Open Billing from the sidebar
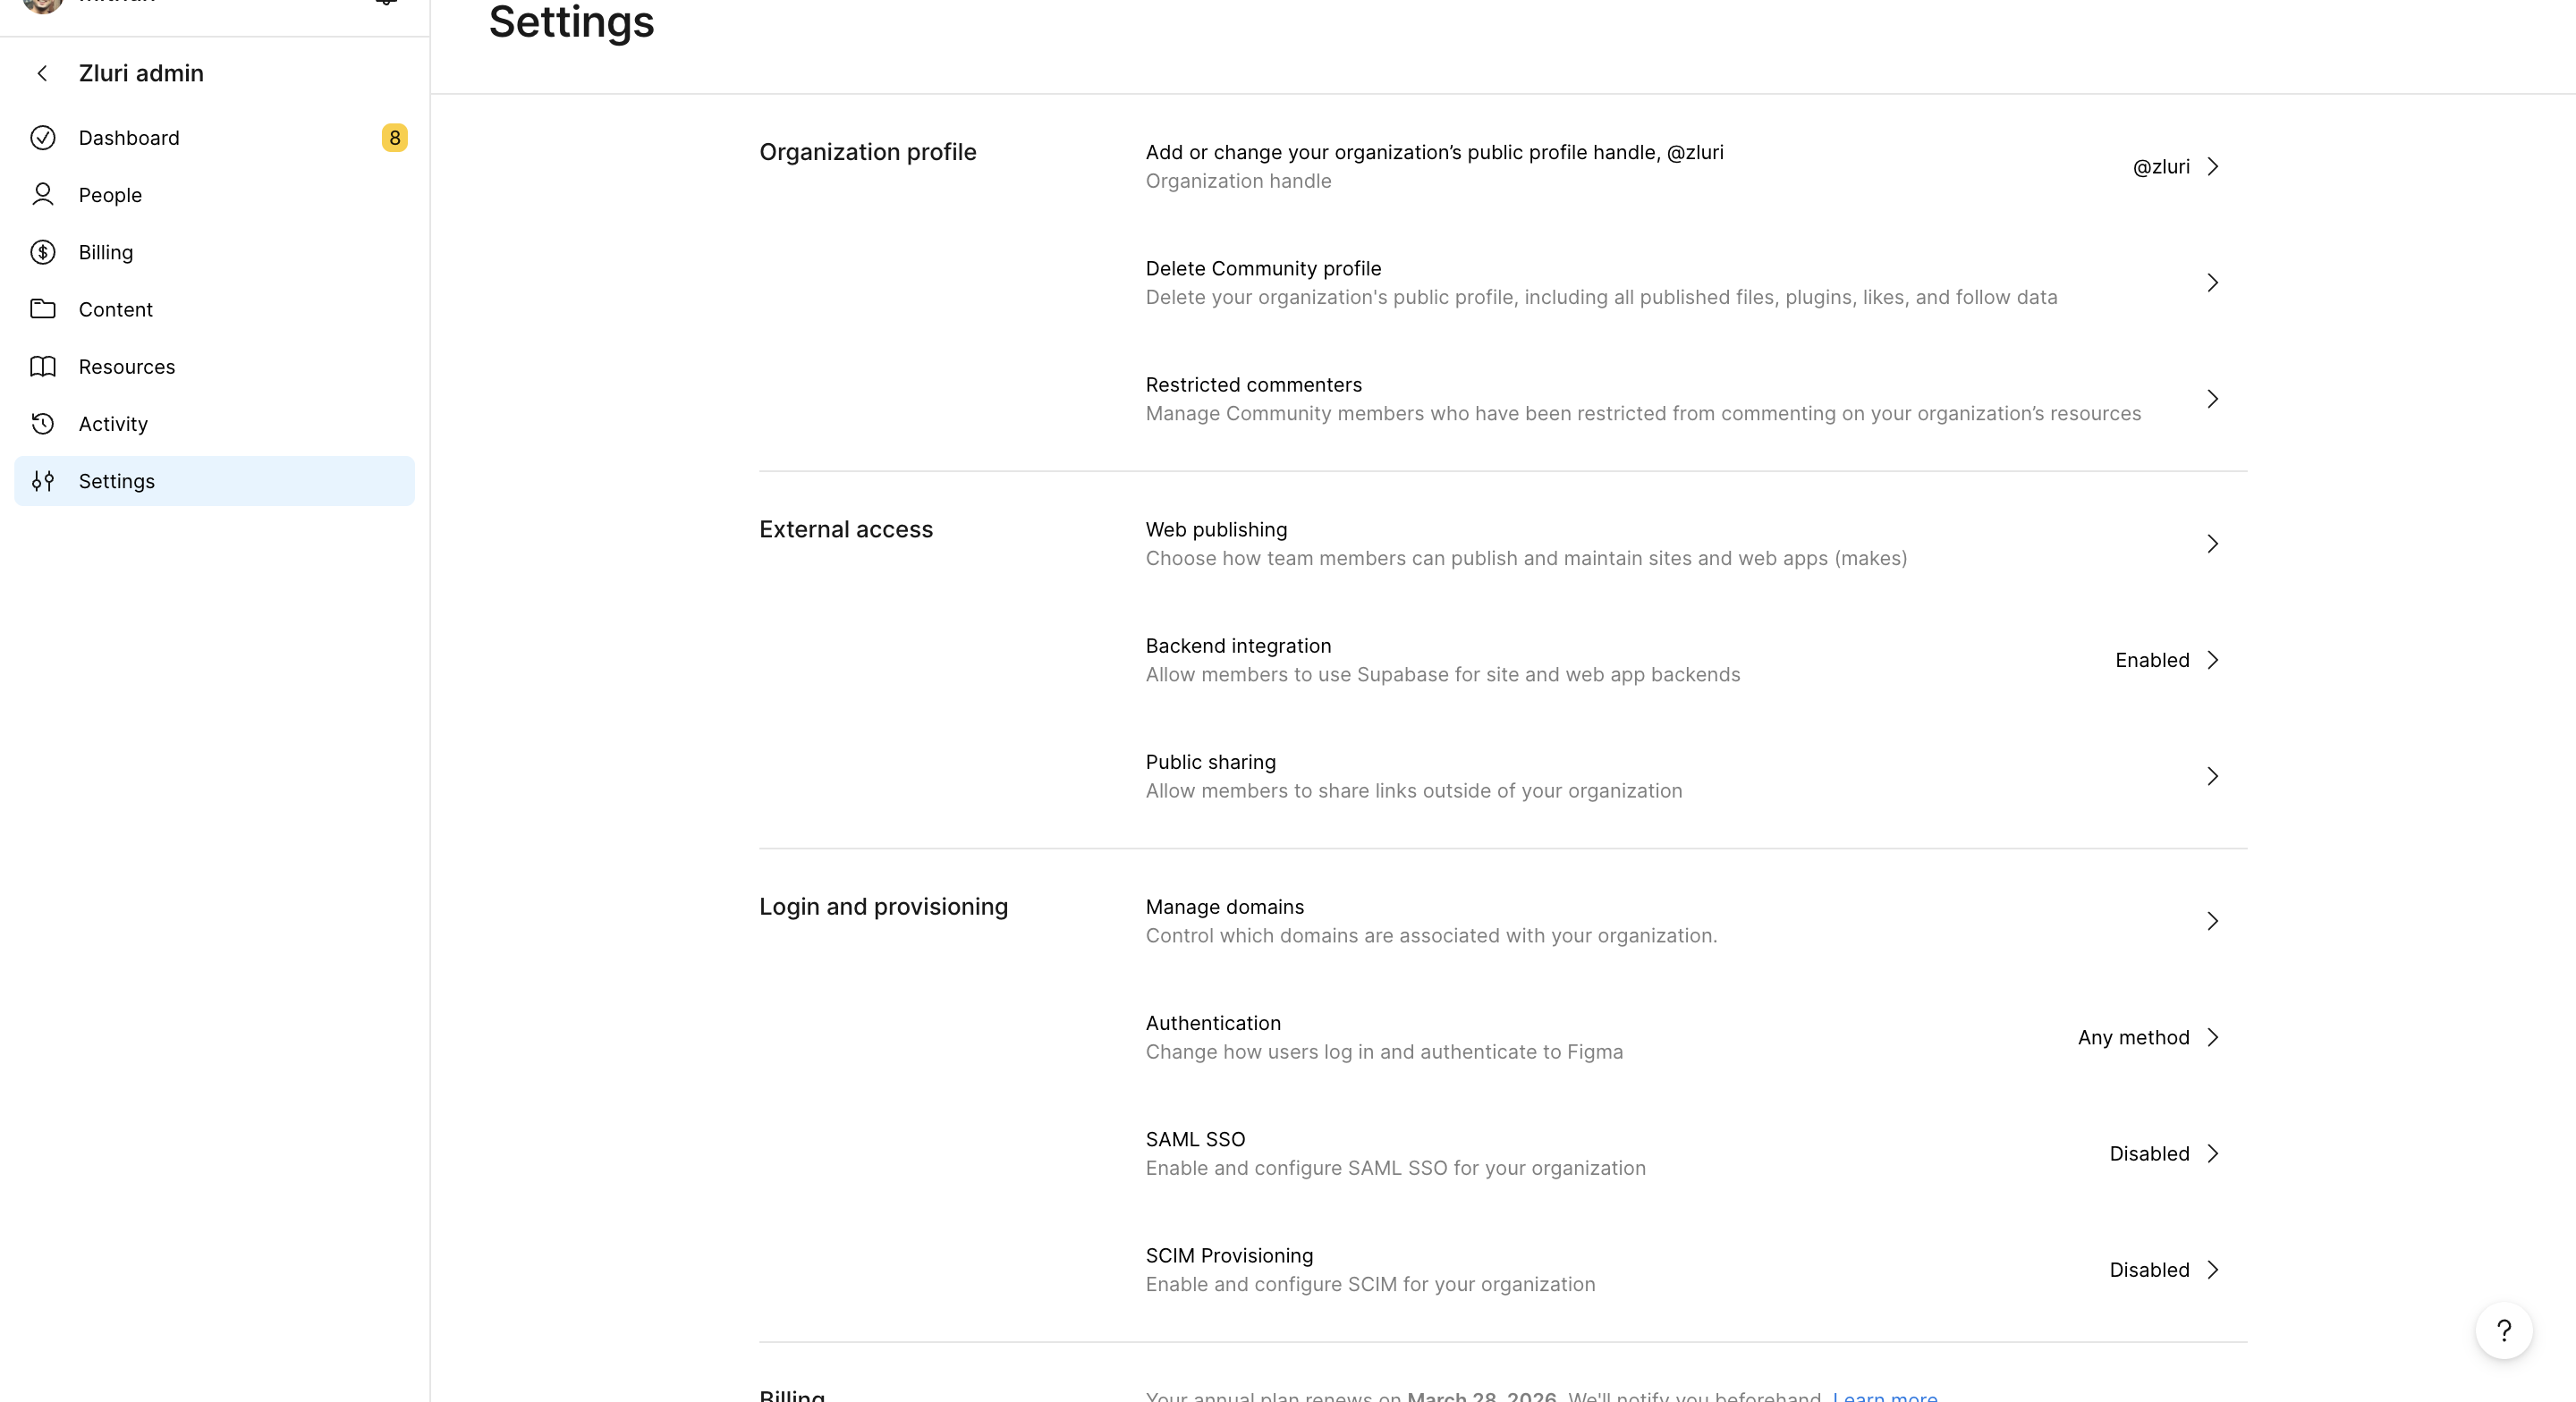 105,252
